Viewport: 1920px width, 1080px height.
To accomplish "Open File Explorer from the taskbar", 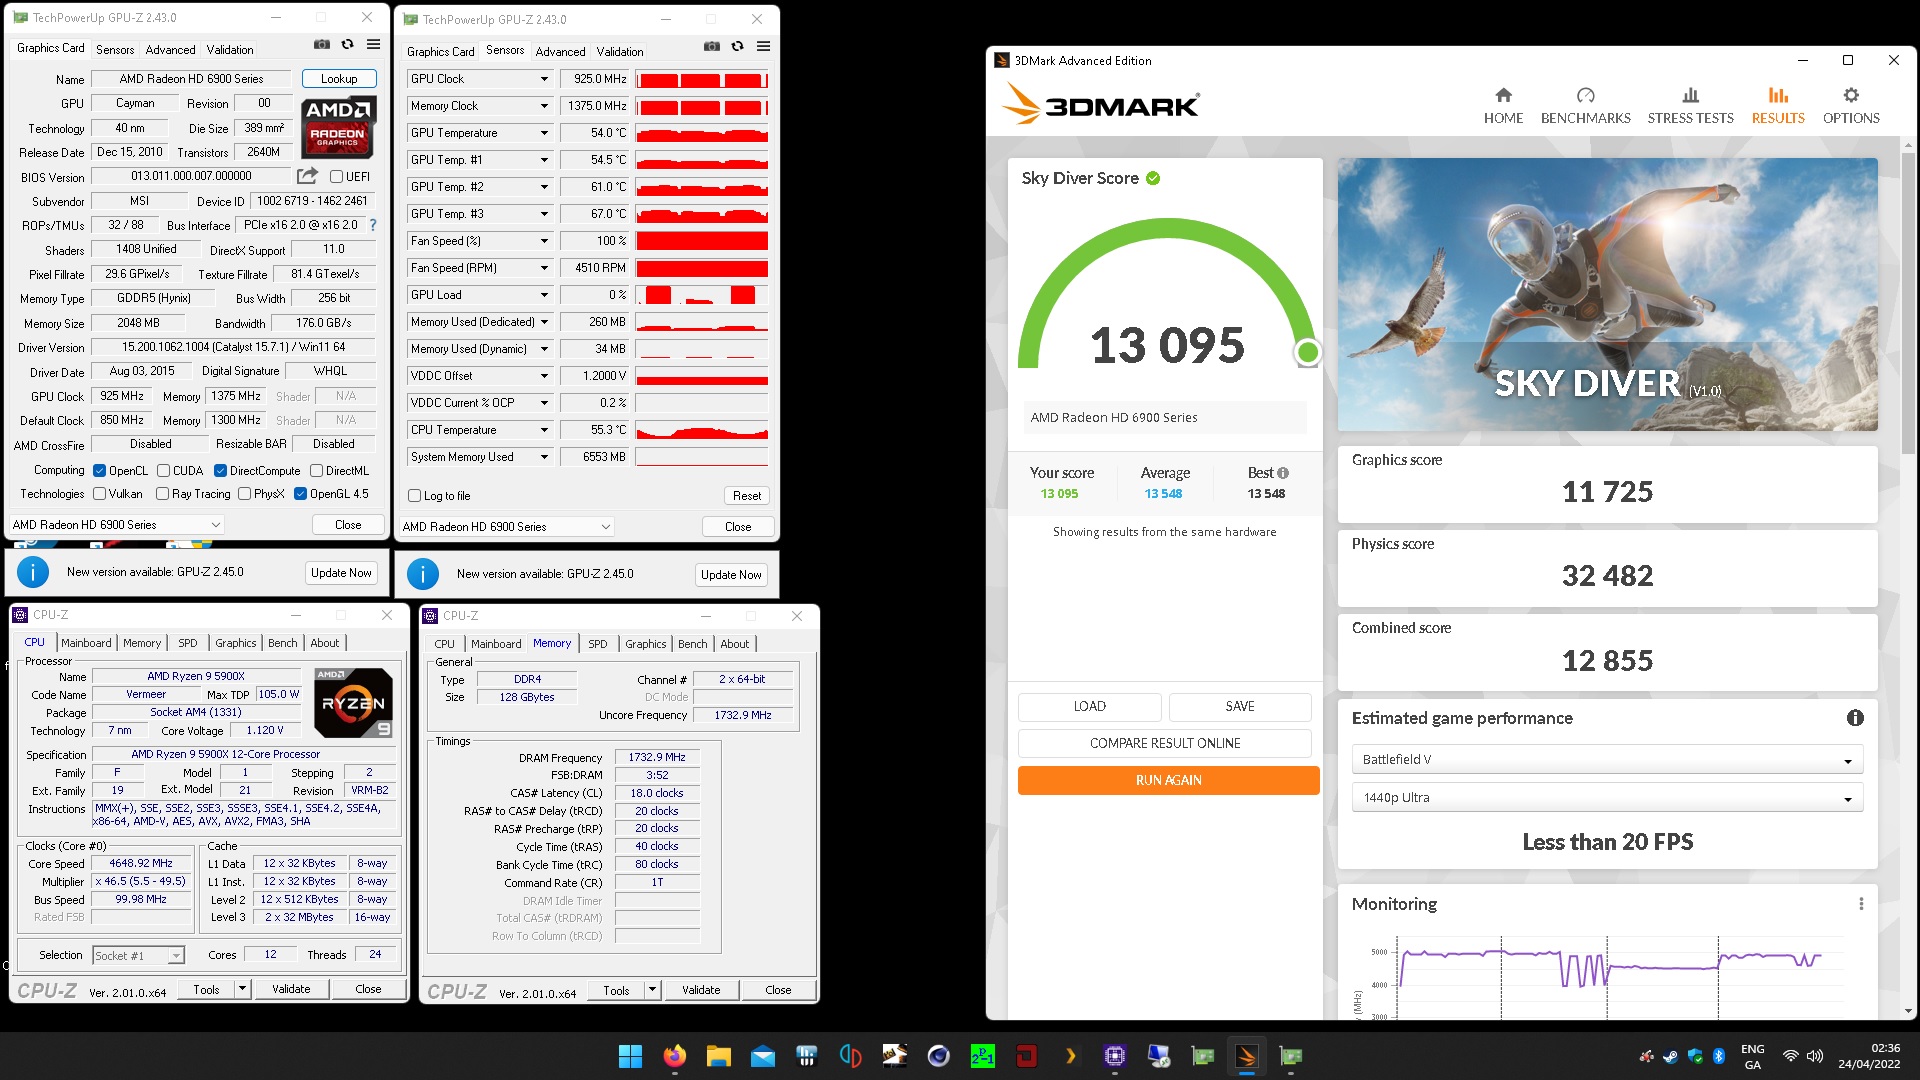I will [719, 1056].
